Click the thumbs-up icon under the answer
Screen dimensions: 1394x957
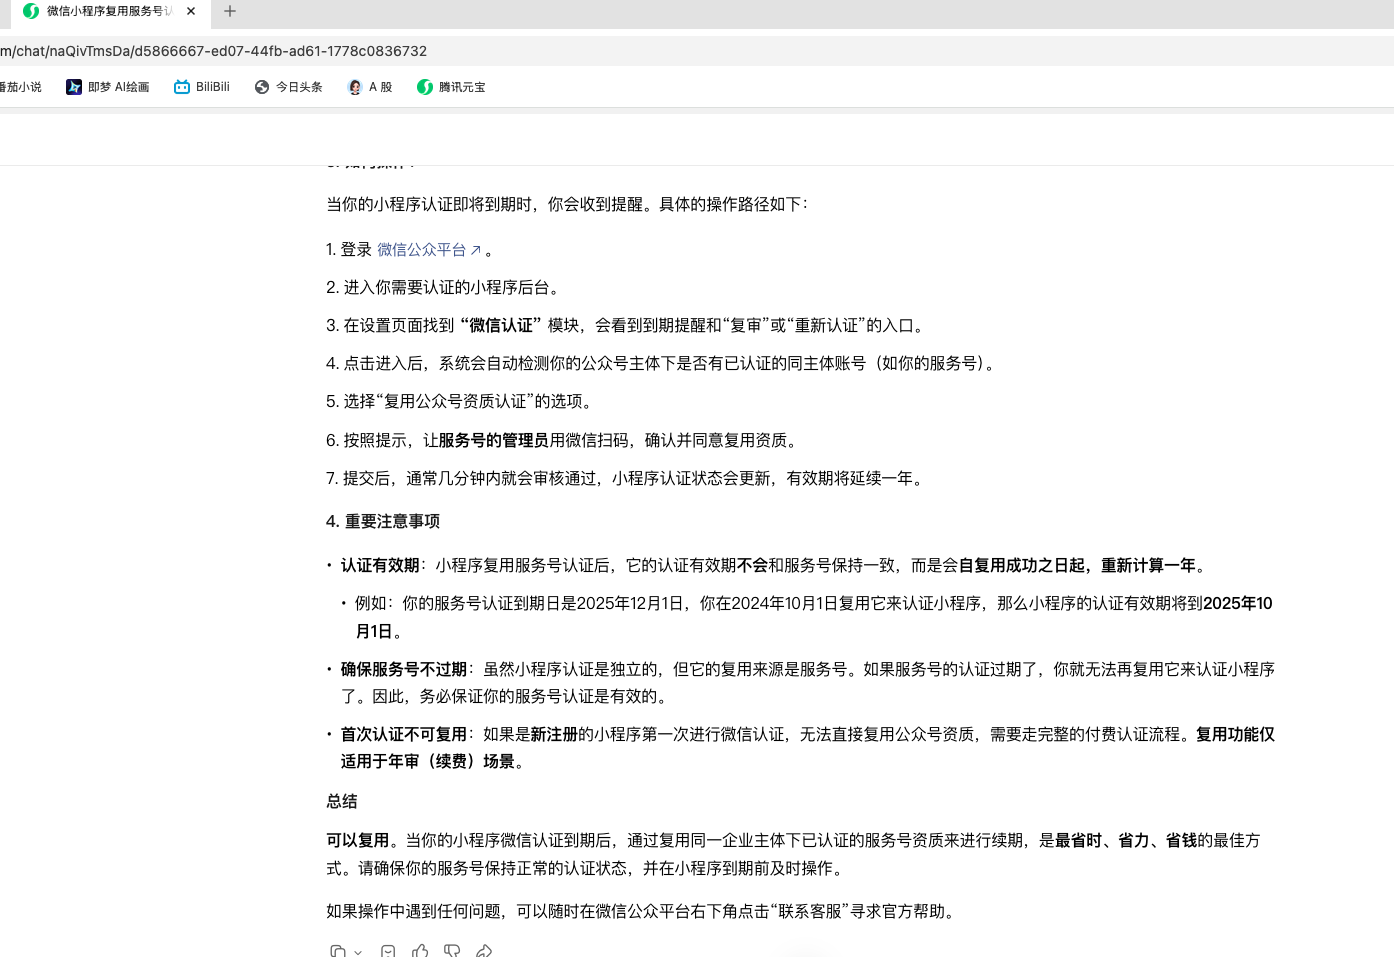point(420,951)
